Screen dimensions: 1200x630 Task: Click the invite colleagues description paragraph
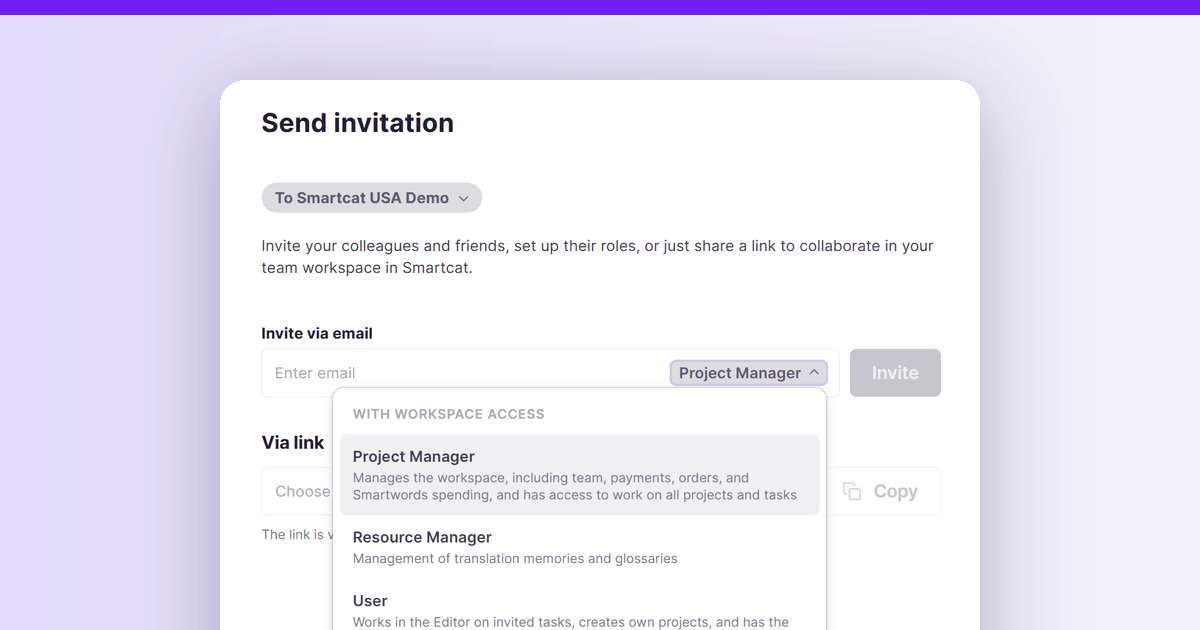[598, 257]
